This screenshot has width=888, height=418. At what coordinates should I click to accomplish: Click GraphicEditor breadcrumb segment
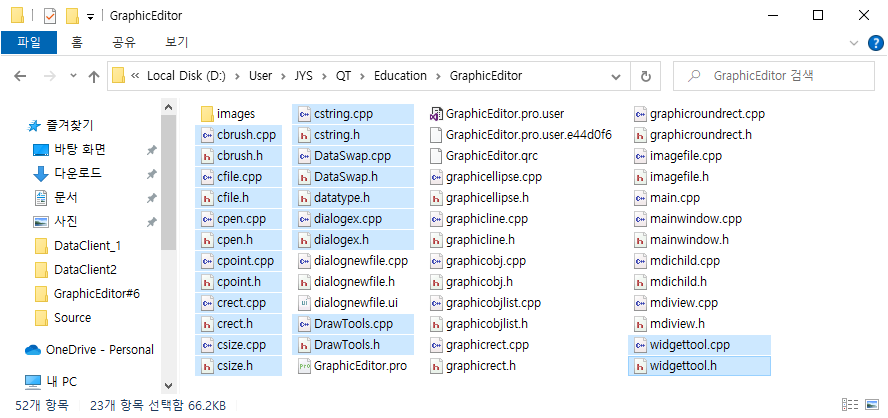[x=486, y=76]
